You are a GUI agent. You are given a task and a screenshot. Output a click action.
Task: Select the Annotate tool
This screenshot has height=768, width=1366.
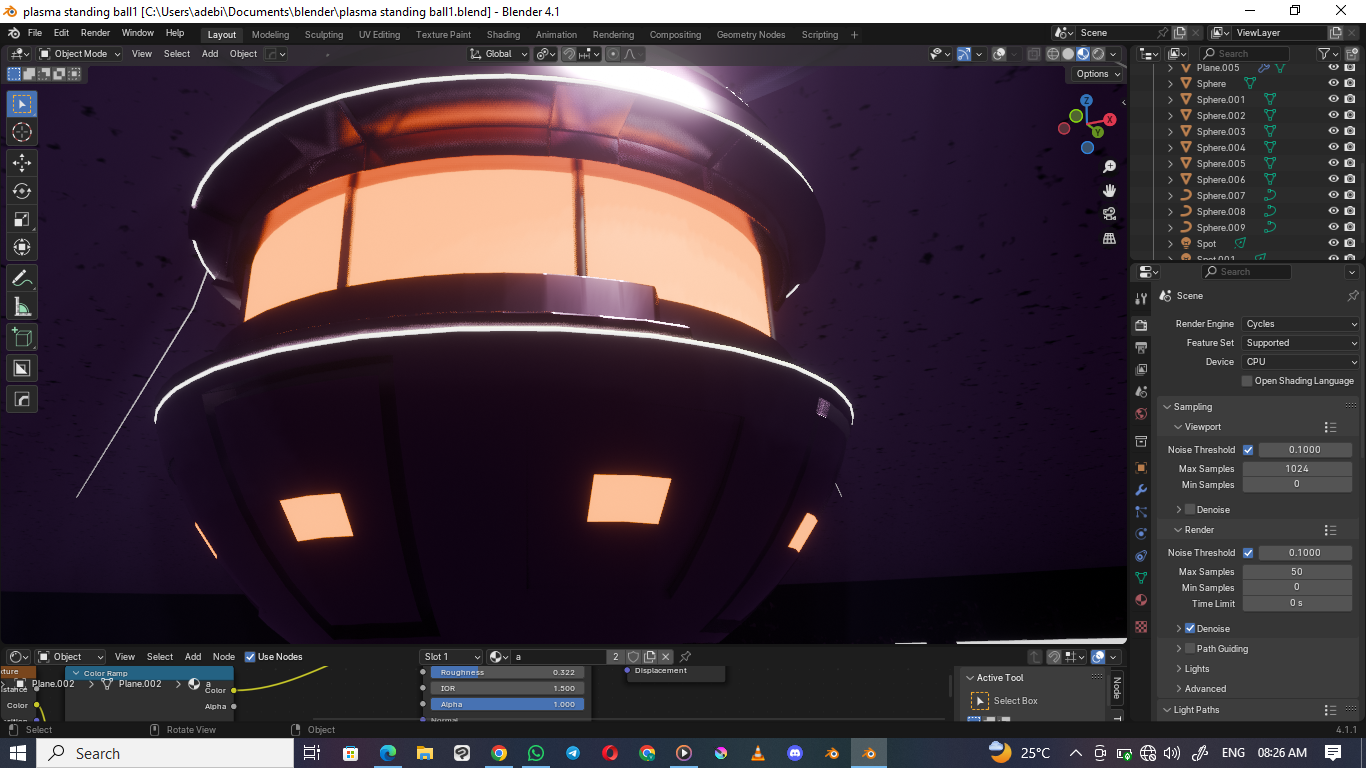tap(22, 278)
